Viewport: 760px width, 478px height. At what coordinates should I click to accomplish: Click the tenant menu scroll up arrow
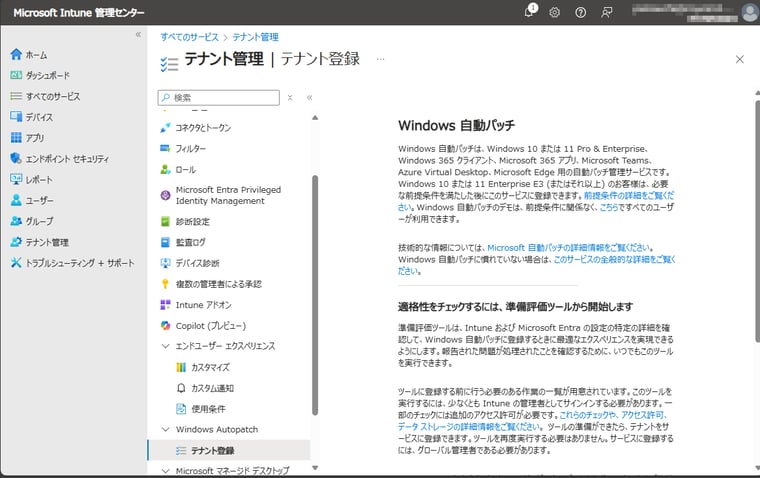pyautogui.click(x=315, y=117)
